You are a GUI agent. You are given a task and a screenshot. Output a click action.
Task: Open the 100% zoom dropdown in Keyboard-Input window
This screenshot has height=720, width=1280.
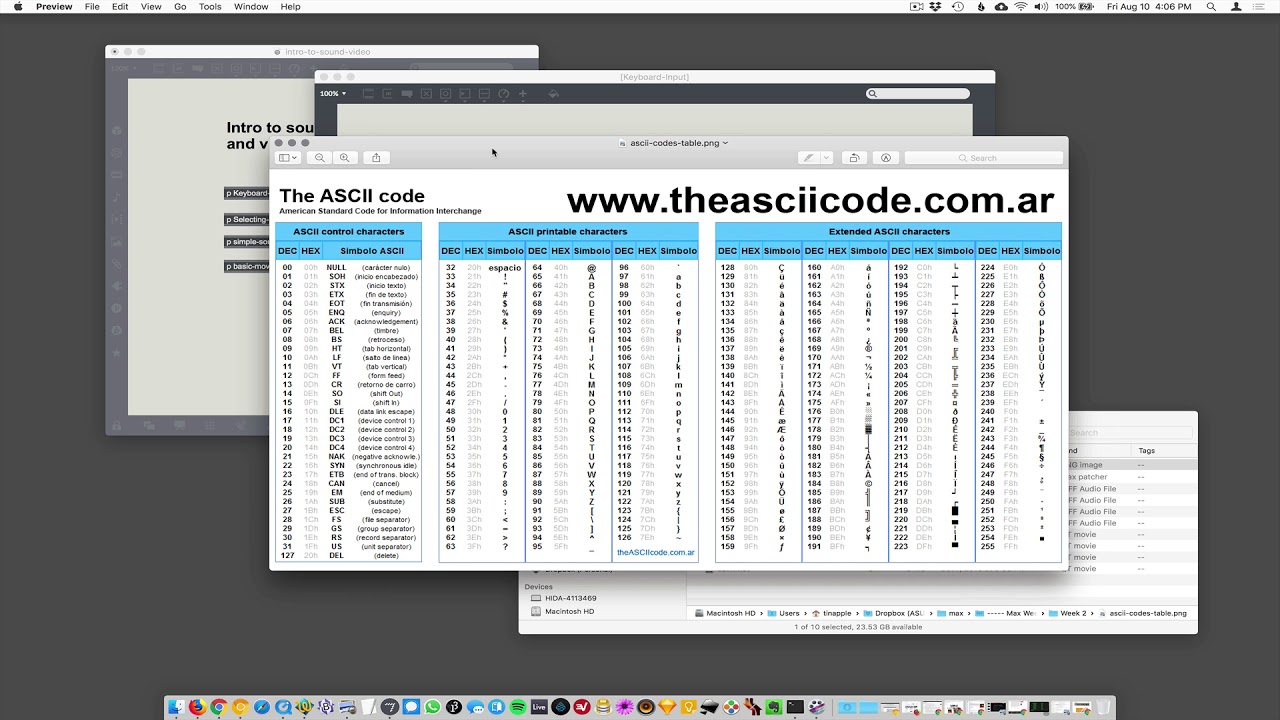click(333, 94)
